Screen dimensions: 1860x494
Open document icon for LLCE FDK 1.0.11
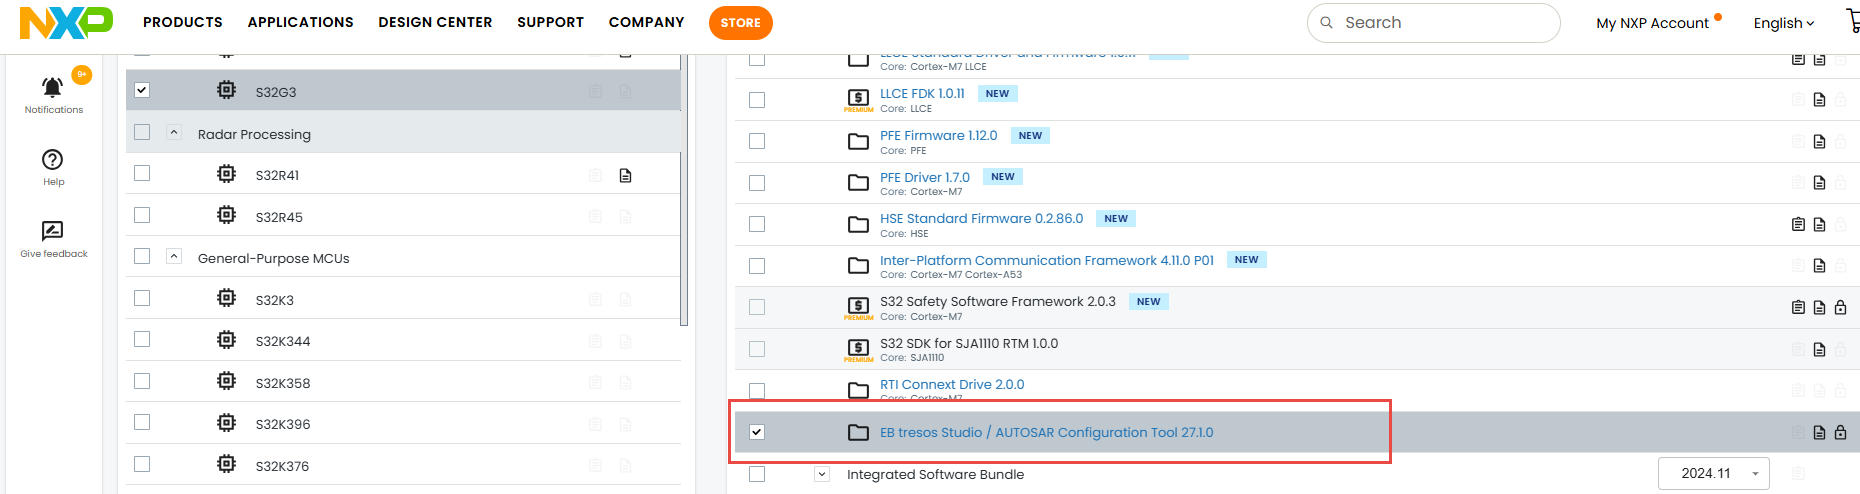pyautogui.click(x=1819, y=100)
